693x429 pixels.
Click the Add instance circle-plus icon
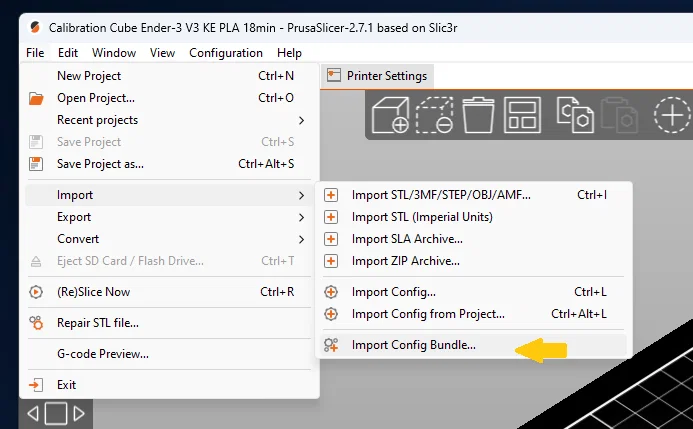coord(672,115)
